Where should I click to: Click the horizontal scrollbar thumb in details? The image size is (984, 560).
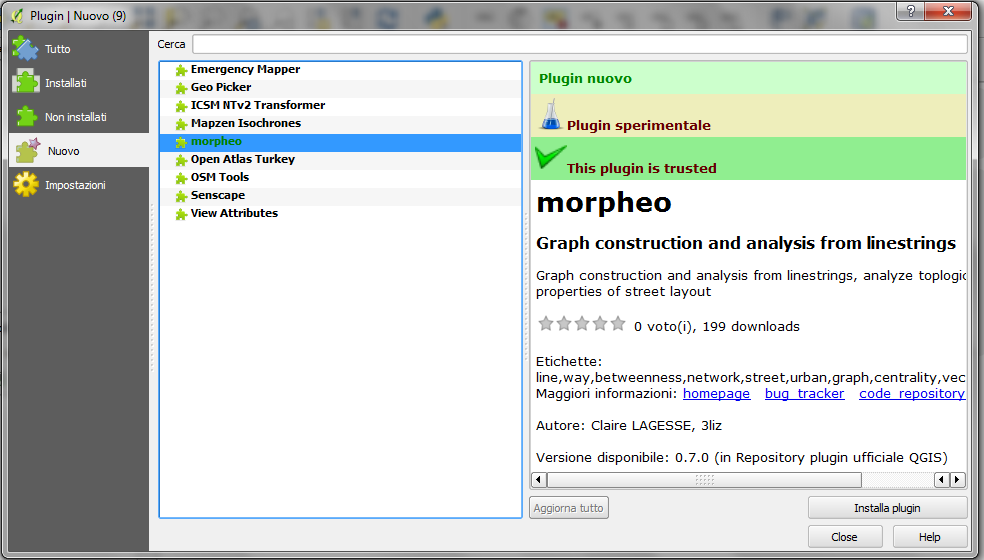tap(704, 480)
